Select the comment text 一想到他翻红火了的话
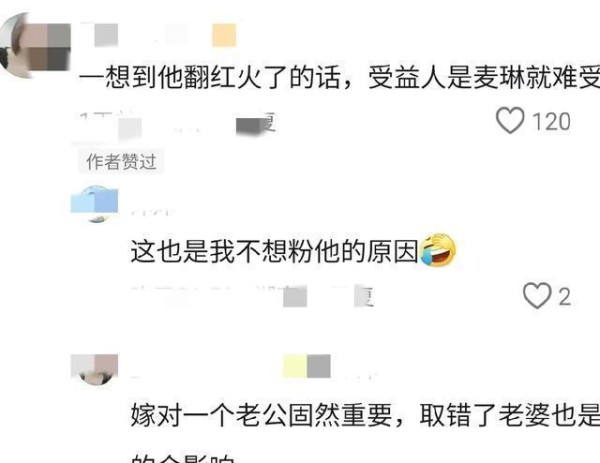This screenshot has width=600, height=463. pos(209,78)
